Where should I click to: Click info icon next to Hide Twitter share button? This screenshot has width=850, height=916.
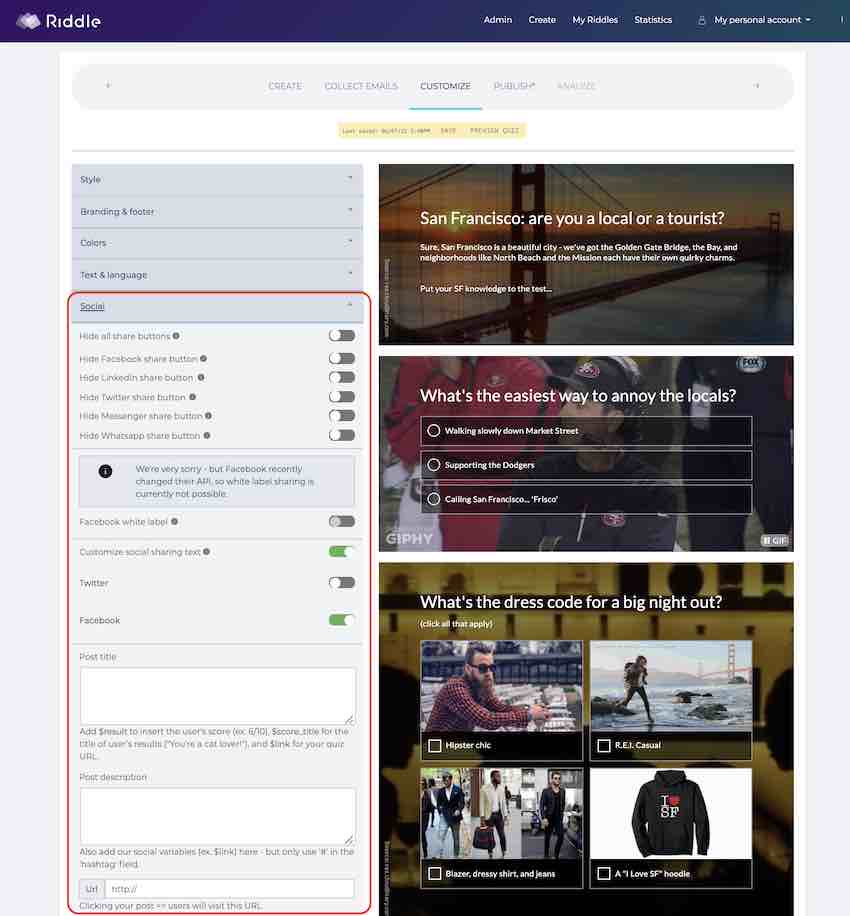[x=192, y=397]
